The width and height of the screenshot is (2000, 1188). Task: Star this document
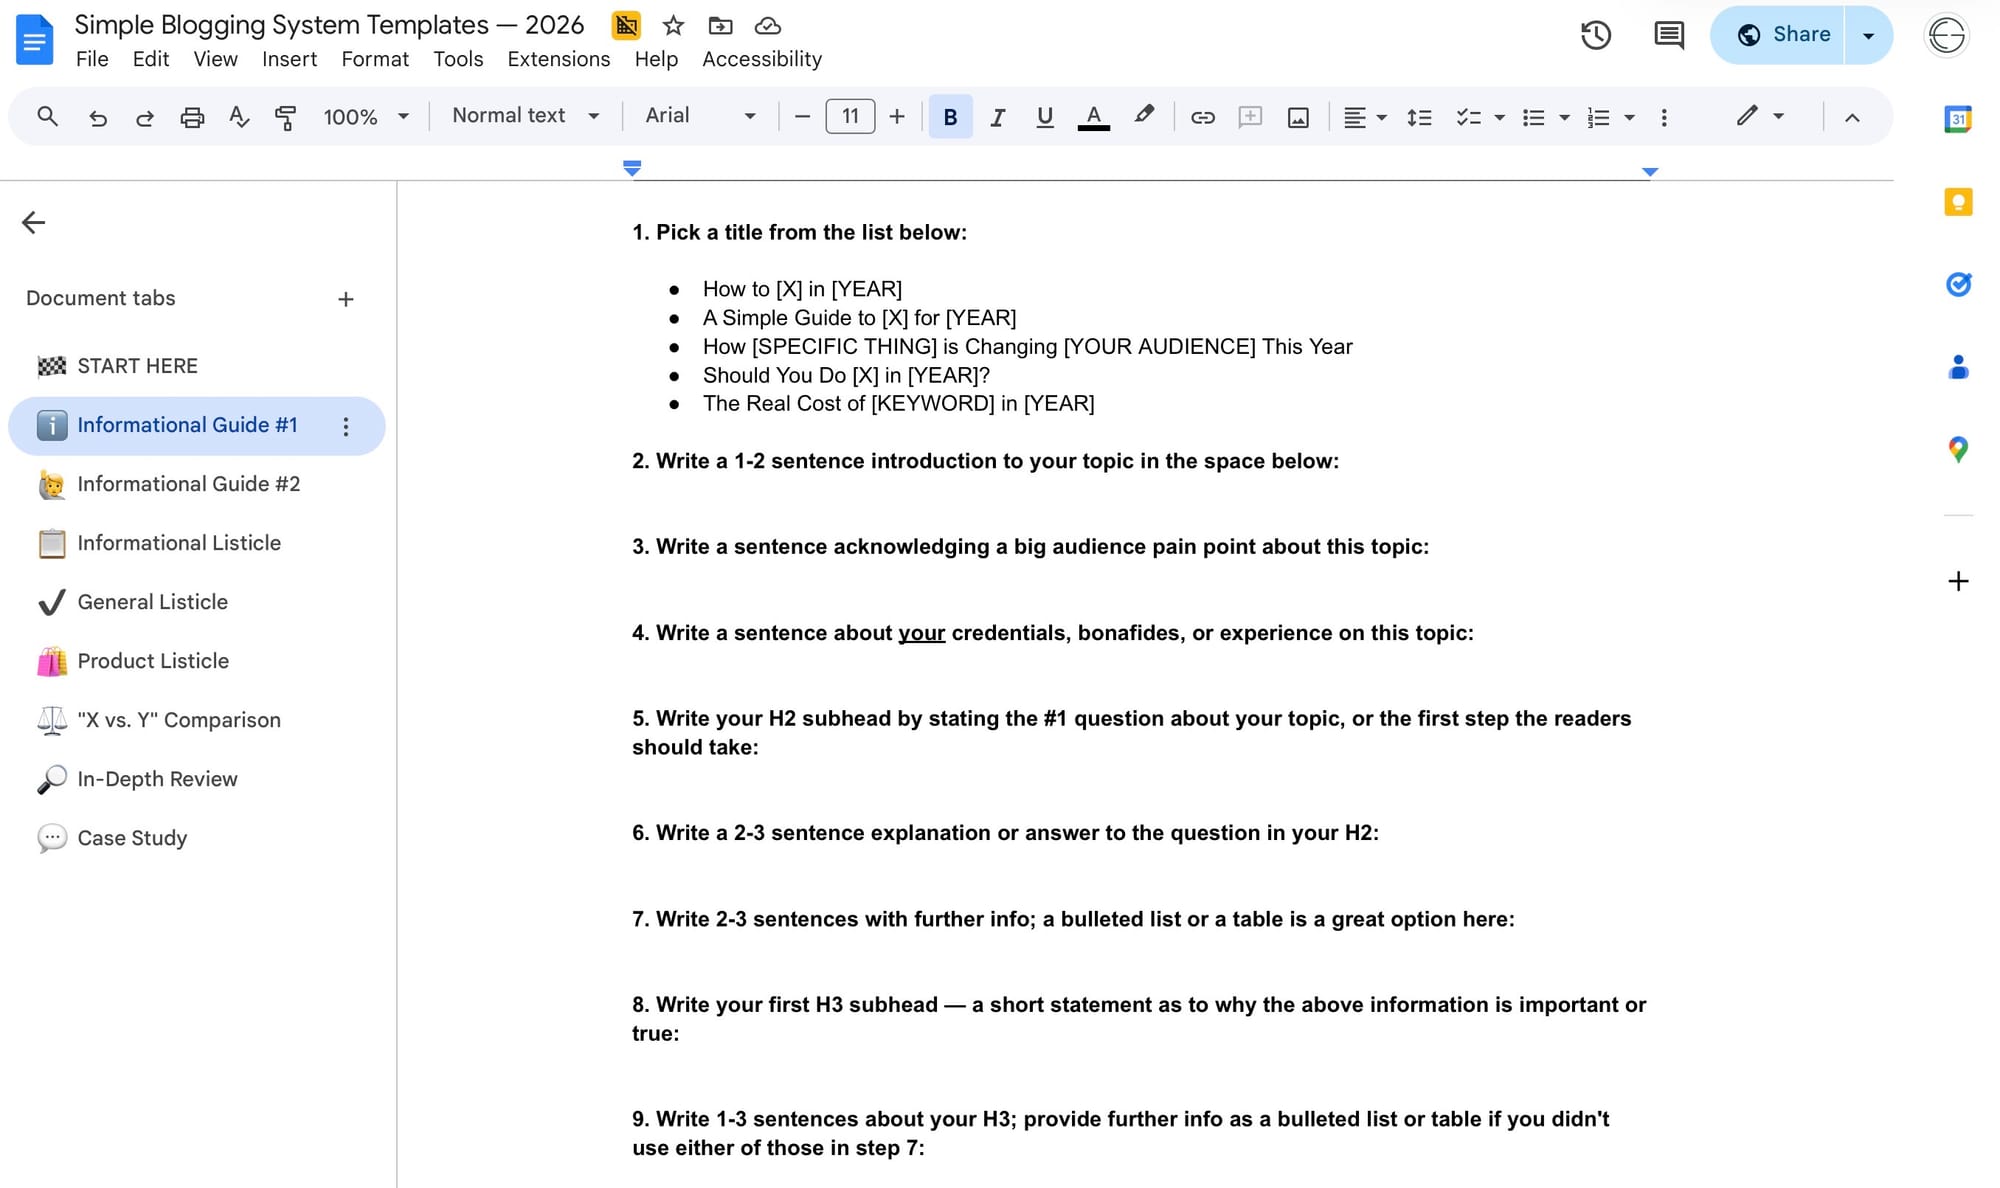[673, 26]
